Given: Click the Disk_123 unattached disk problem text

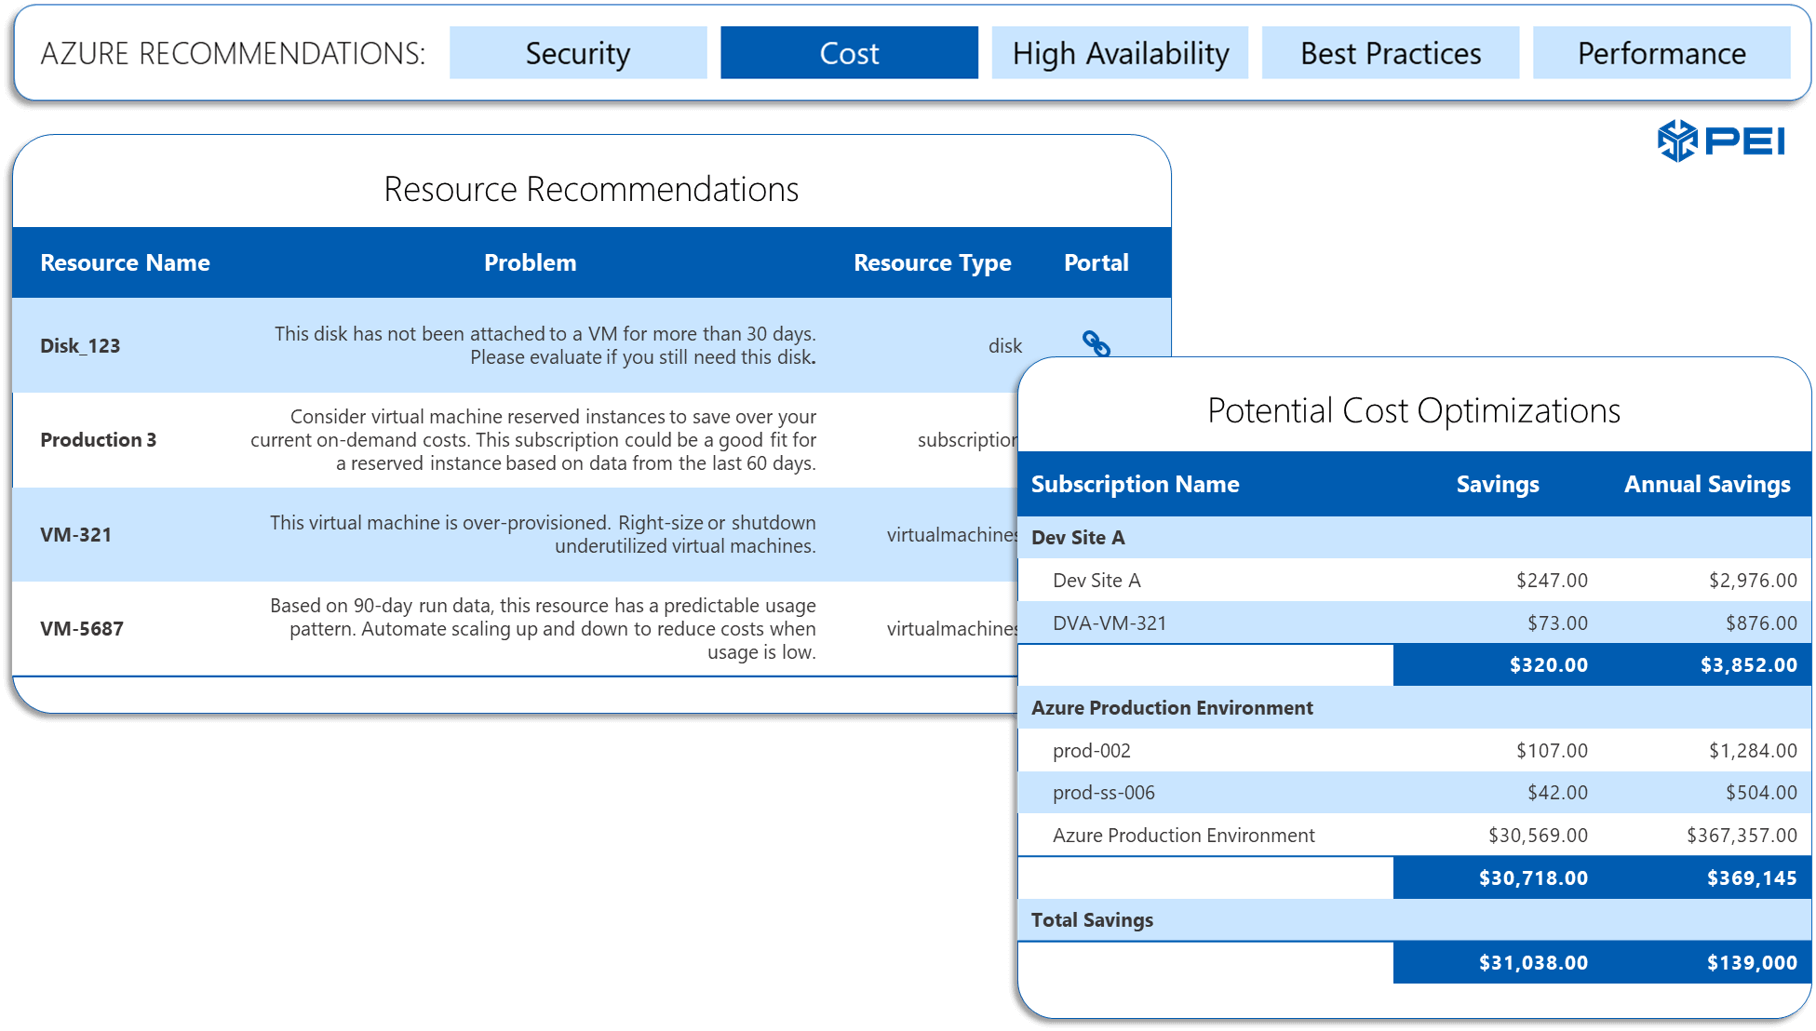Looking at the screenshot, I should [545, 345].
